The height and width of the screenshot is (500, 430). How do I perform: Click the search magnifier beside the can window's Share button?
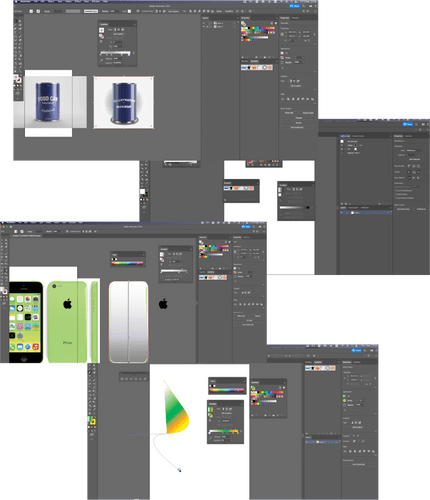303,6
